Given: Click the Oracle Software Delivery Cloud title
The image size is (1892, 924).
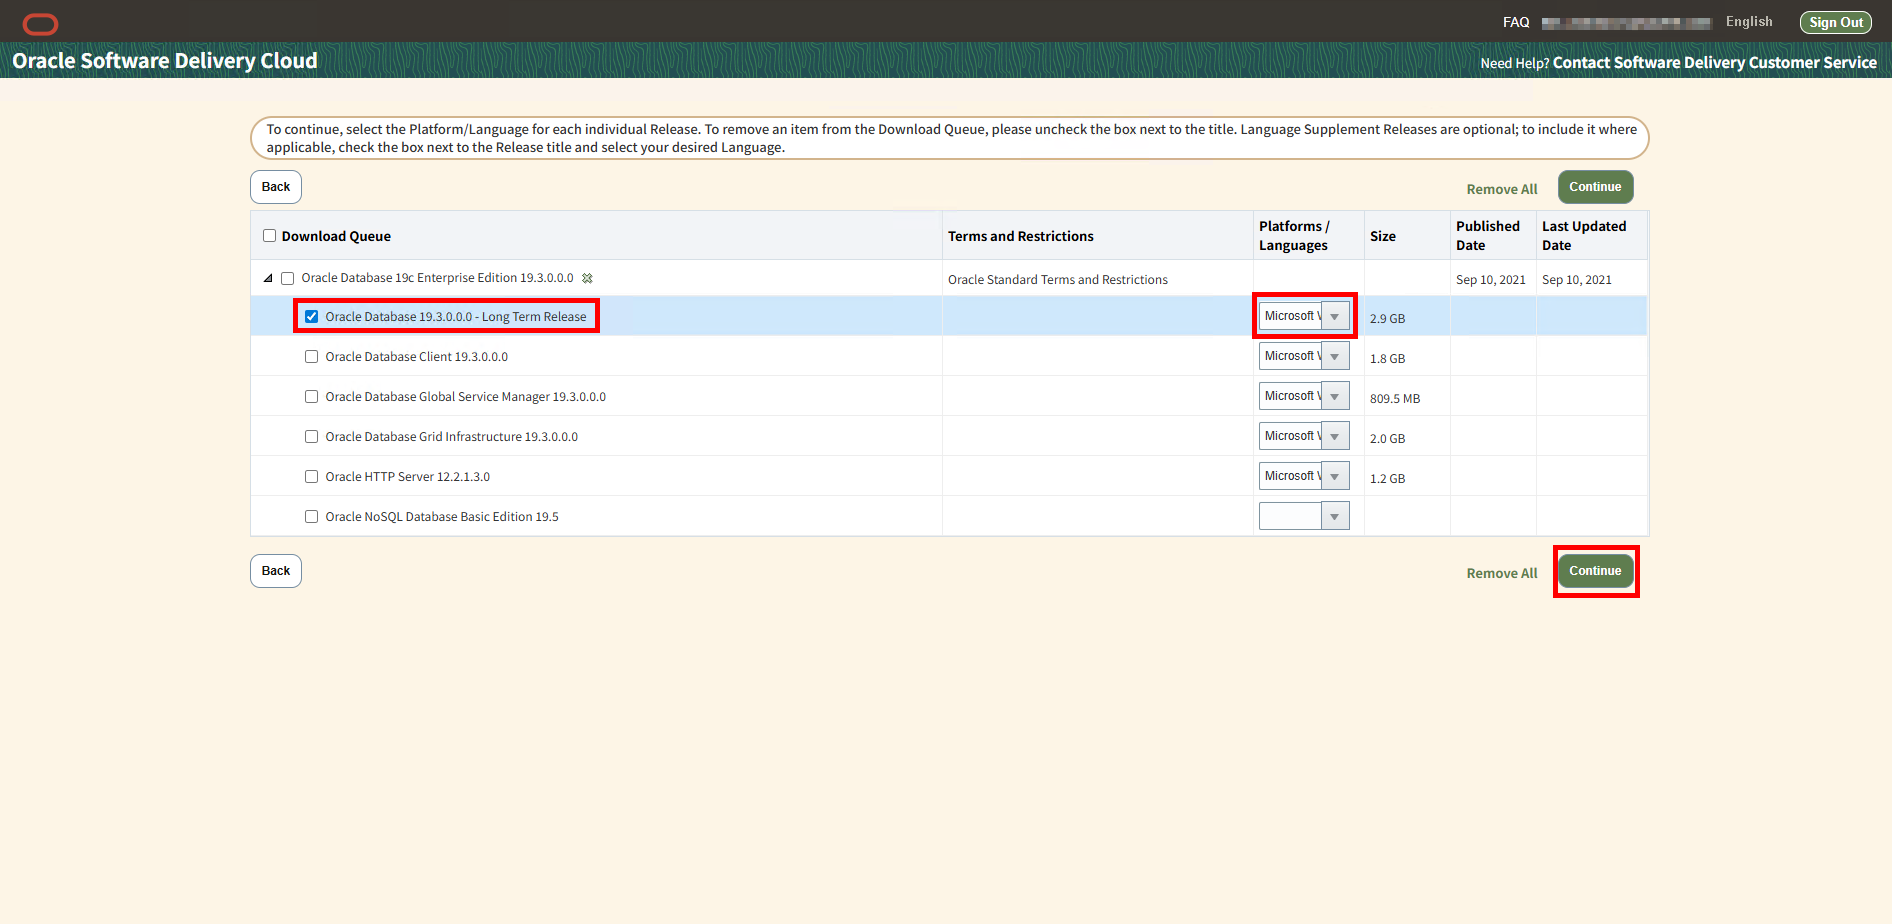Looking at the screenshot, I should (165, 60).
